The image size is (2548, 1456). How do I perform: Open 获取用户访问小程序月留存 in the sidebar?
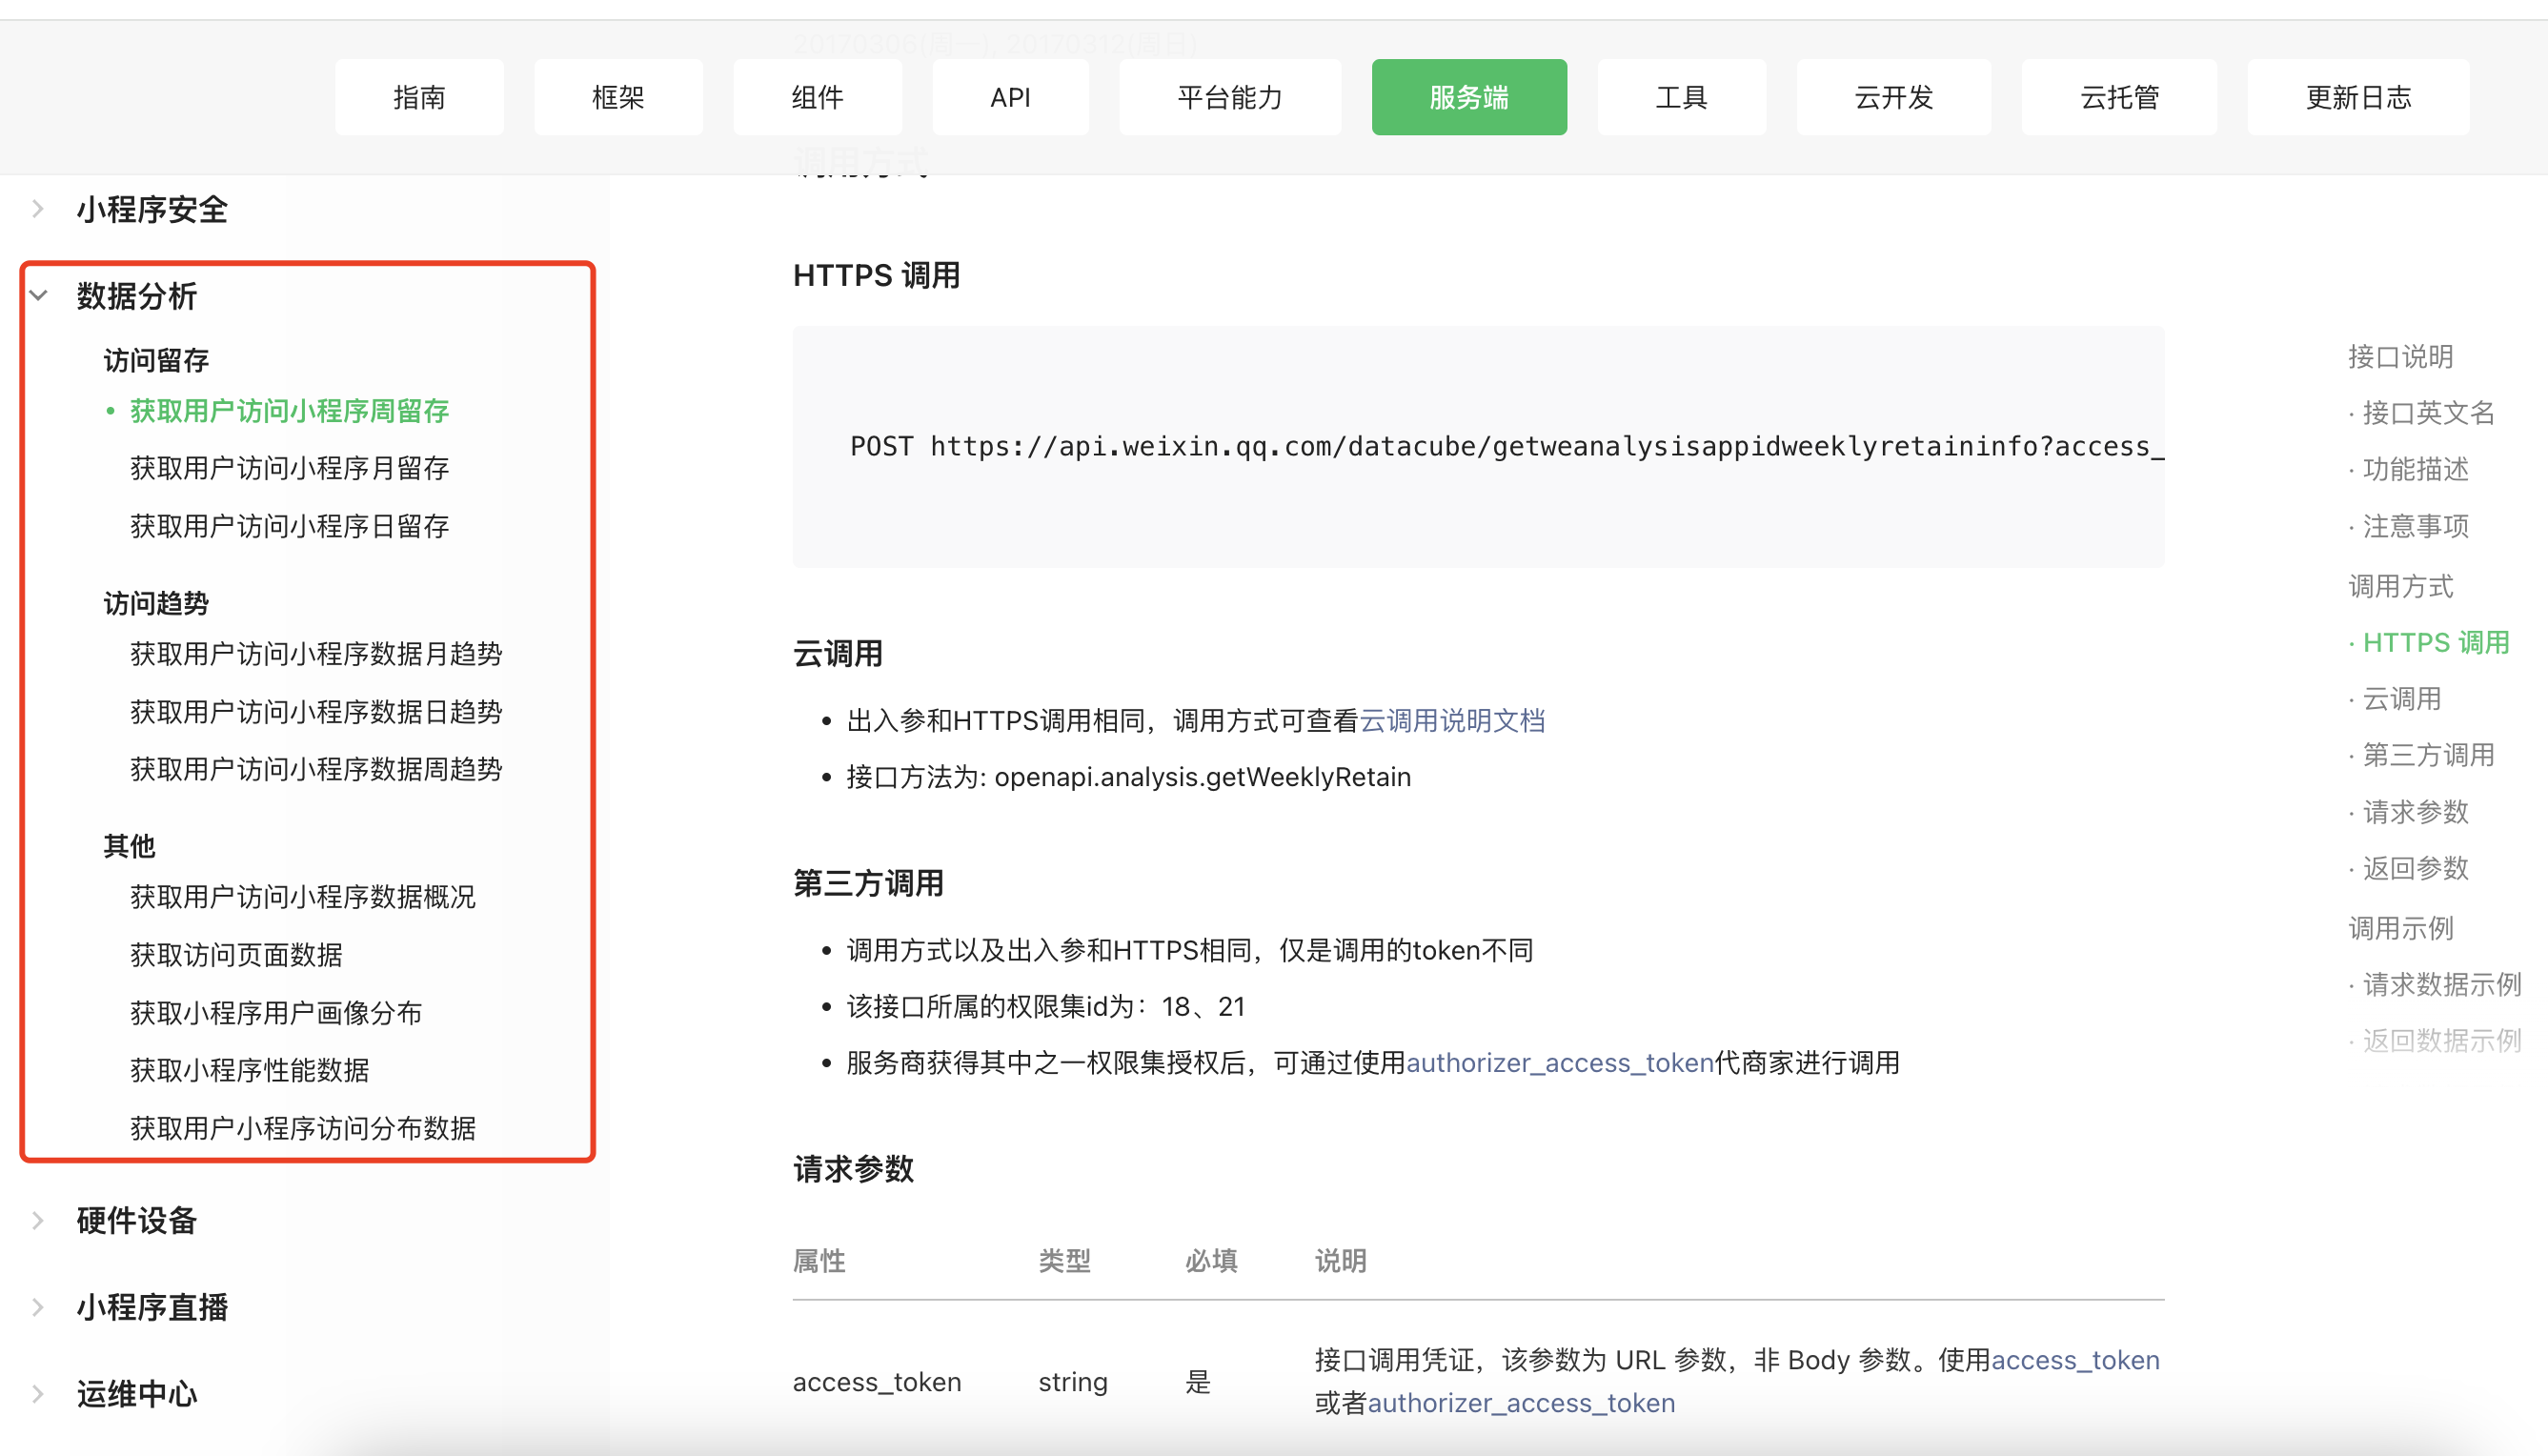(x=289, y=468)
